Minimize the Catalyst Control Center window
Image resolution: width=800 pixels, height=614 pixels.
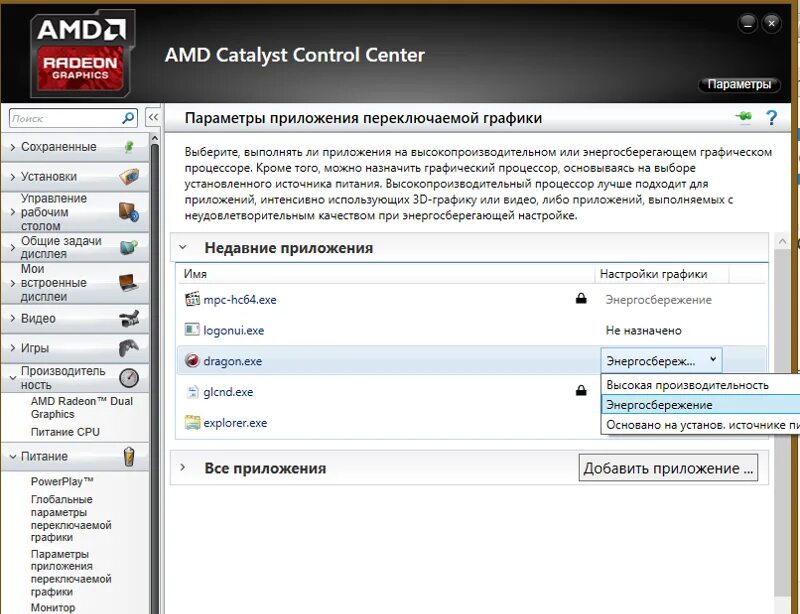(747, 23)
